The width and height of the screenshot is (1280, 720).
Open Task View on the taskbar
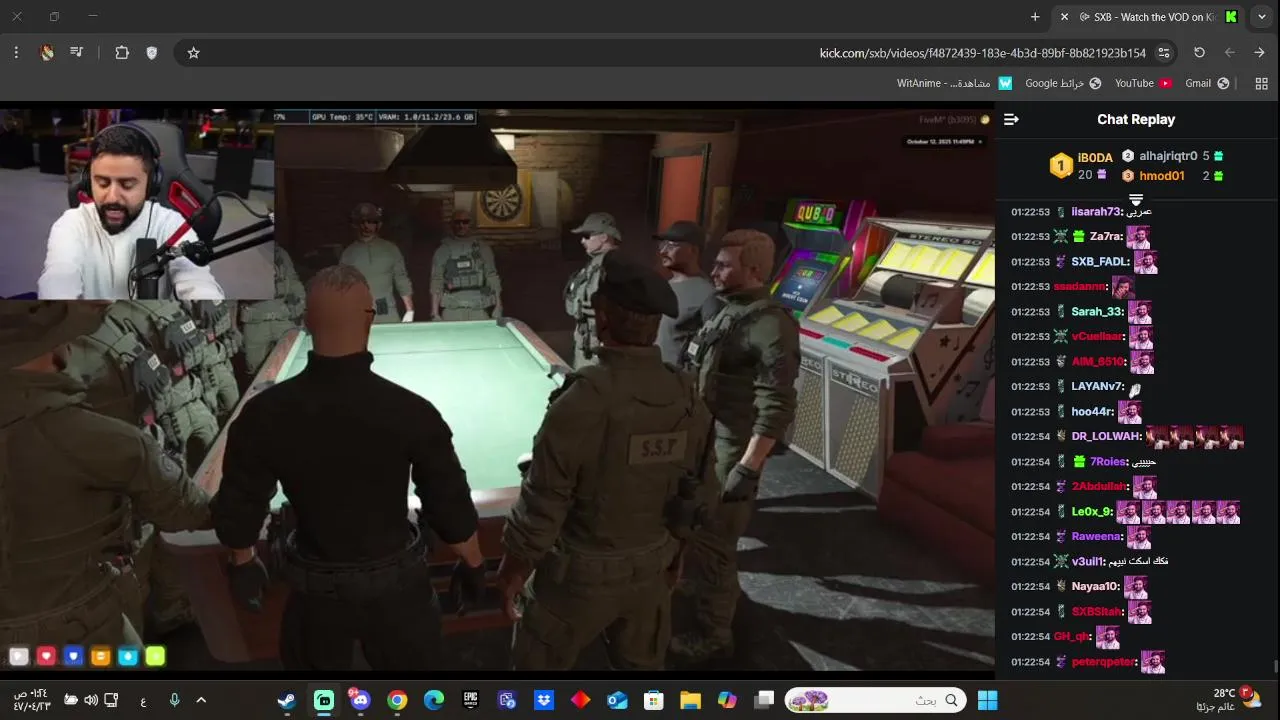764,700
